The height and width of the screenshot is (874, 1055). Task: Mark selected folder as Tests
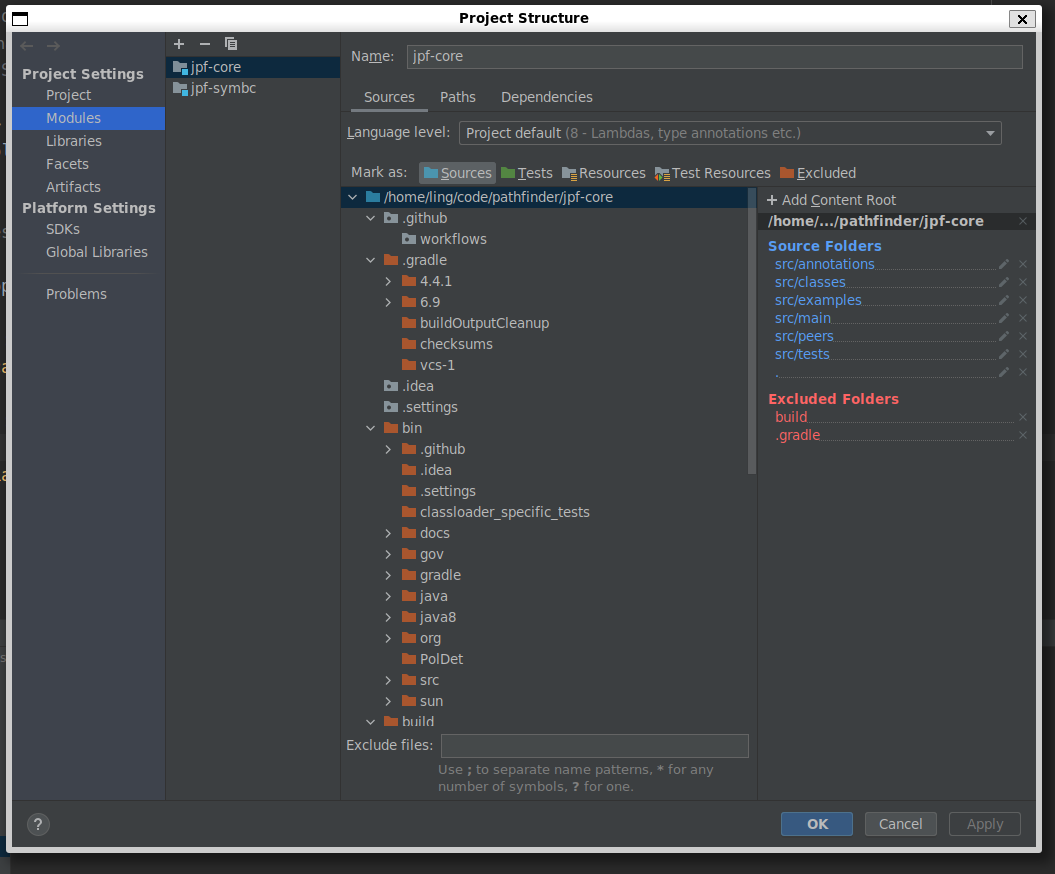coord(526,173)
